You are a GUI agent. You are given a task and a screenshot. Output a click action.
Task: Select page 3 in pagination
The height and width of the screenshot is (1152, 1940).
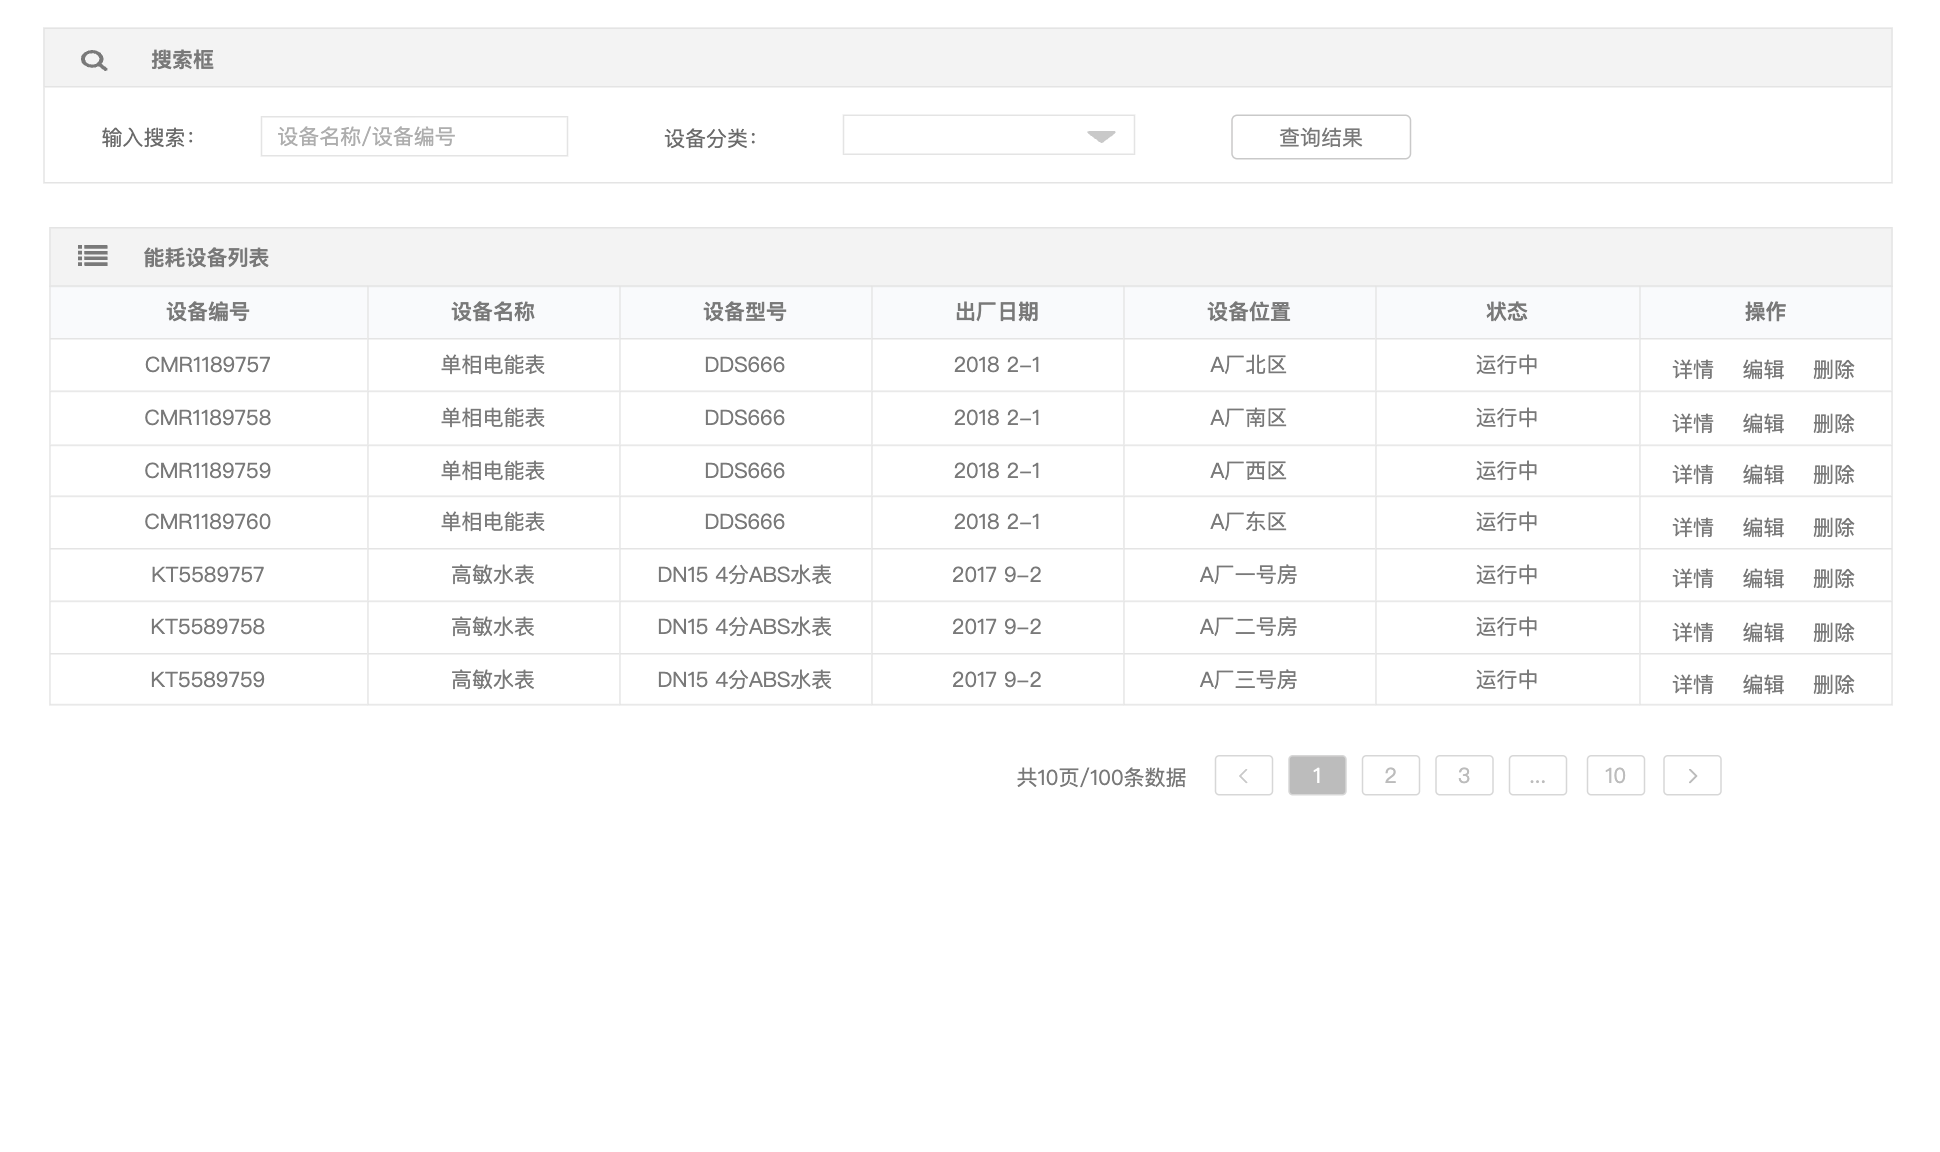[1464, 776]
